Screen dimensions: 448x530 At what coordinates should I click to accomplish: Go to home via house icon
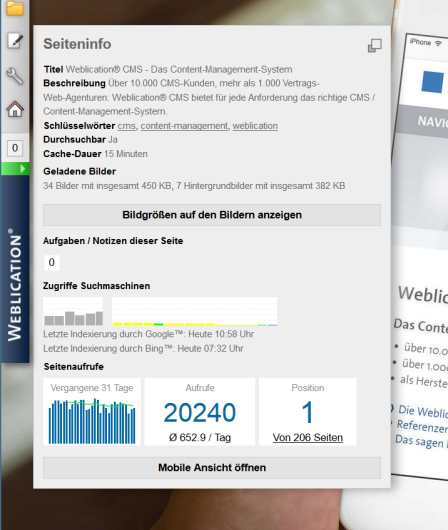pos(15,109)
